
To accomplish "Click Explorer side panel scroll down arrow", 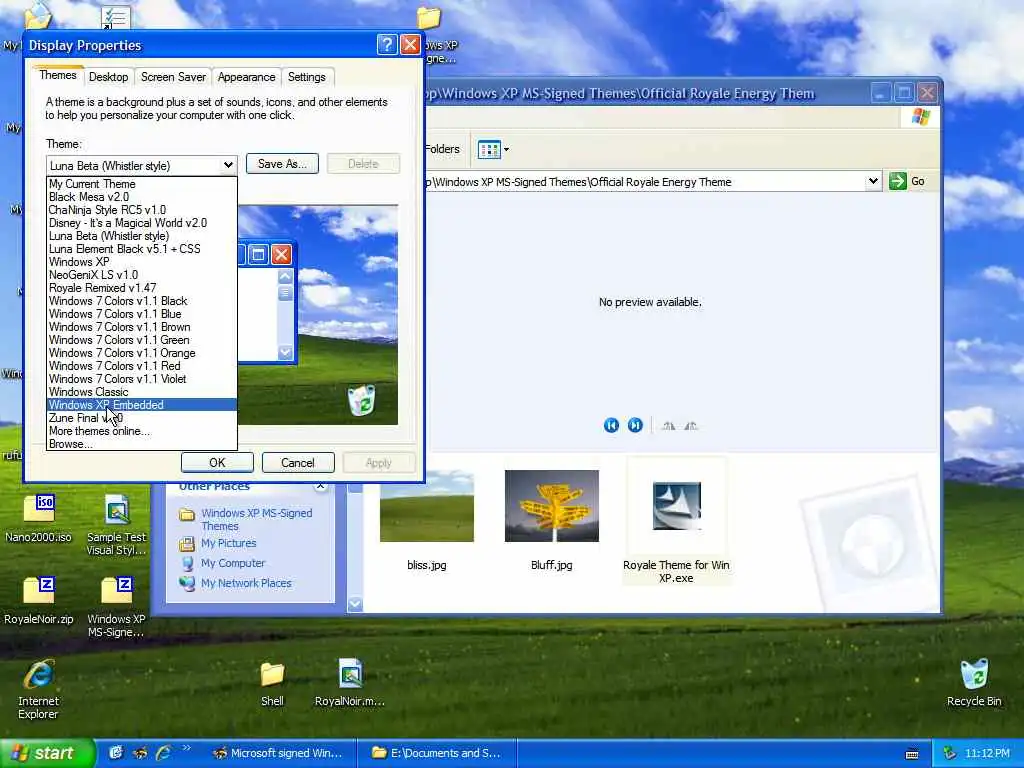I will tap(355, 604).
